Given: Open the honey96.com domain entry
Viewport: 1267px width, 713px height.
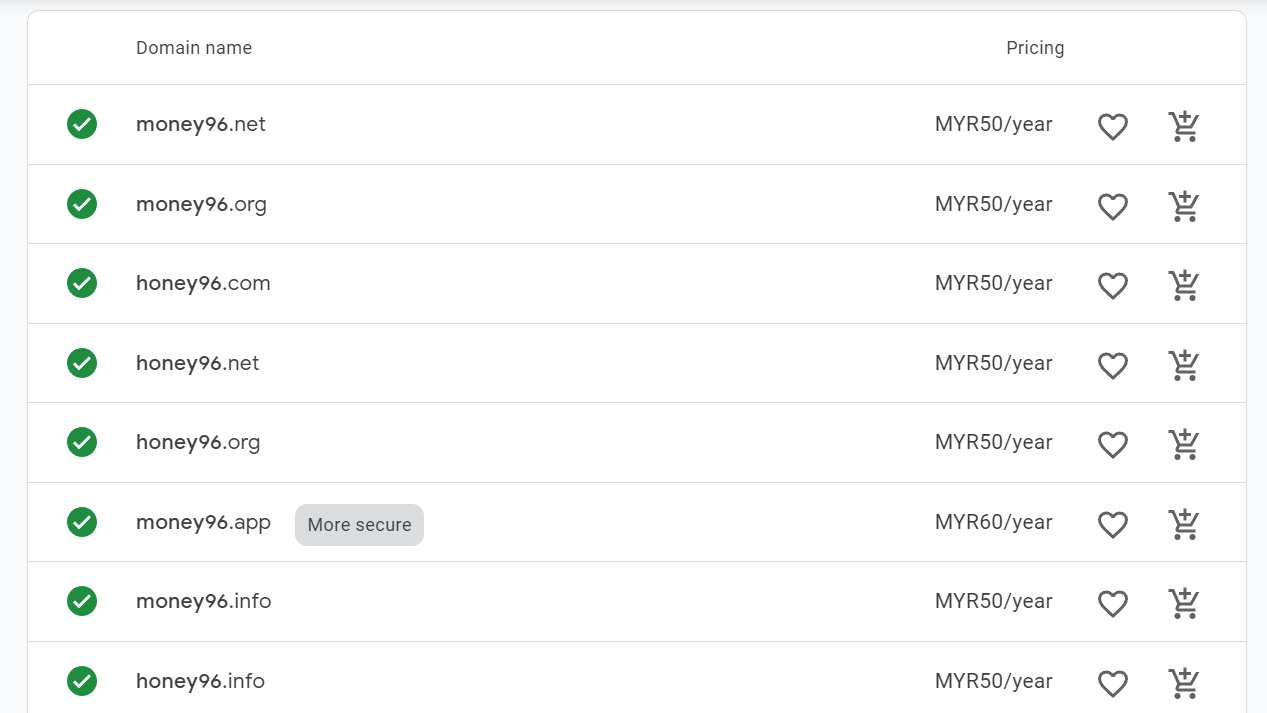Looking at the screenshot, I should [x=203, y=284].
